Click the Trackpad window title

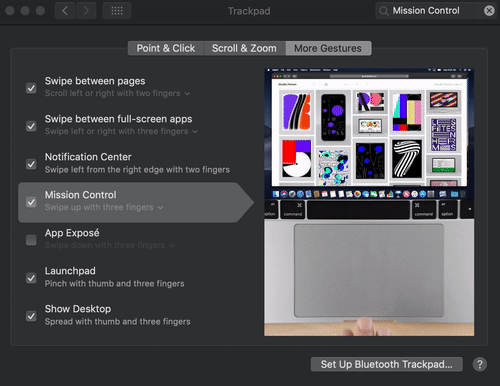249,11
